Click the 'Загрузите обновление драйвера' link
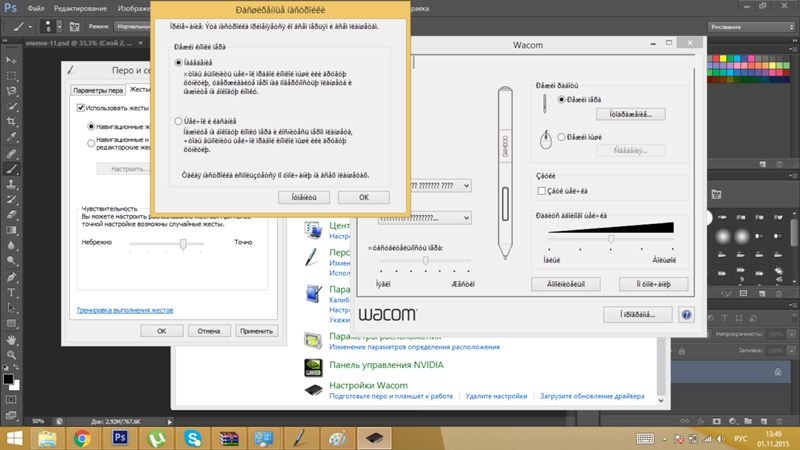 592,396
